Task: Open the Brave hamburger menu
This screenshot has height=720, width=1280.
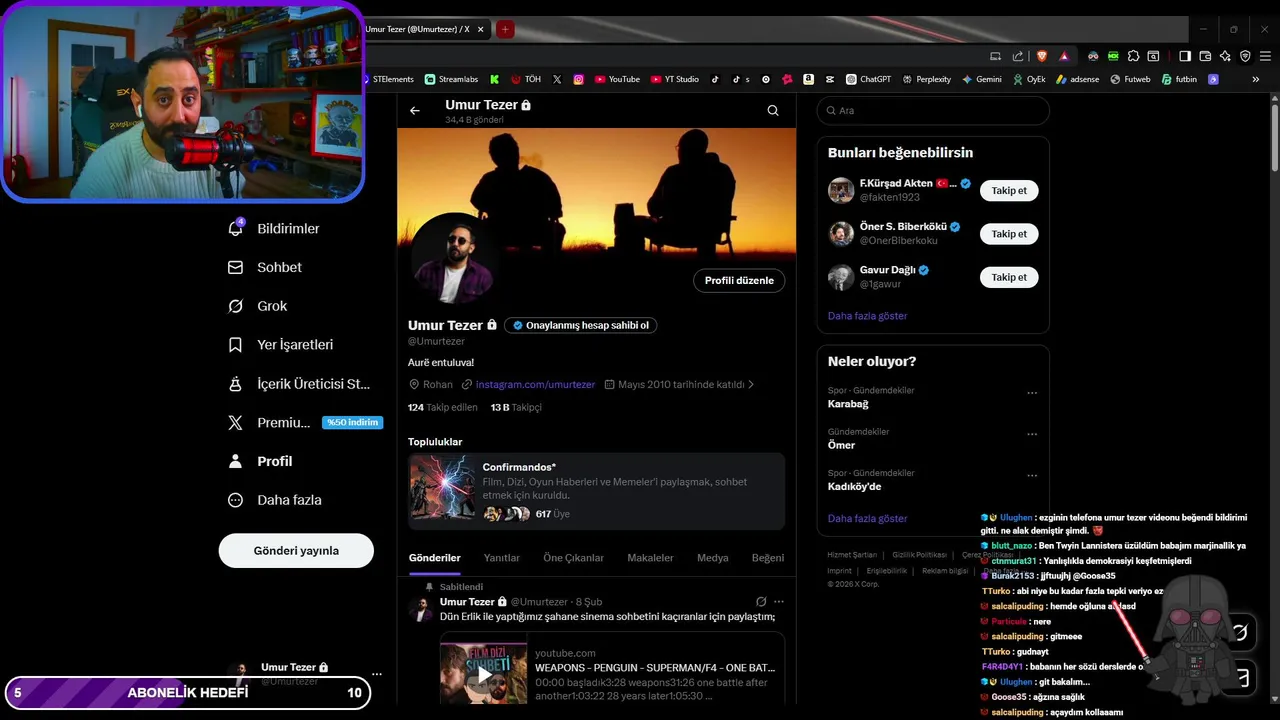Action: coord(1265,56)
